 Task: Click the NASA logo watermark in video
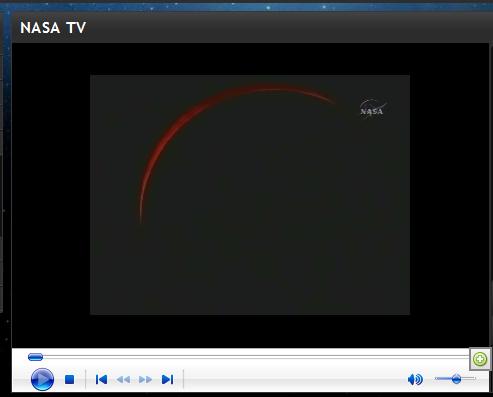pyautogui.click(x=373, y=108)
